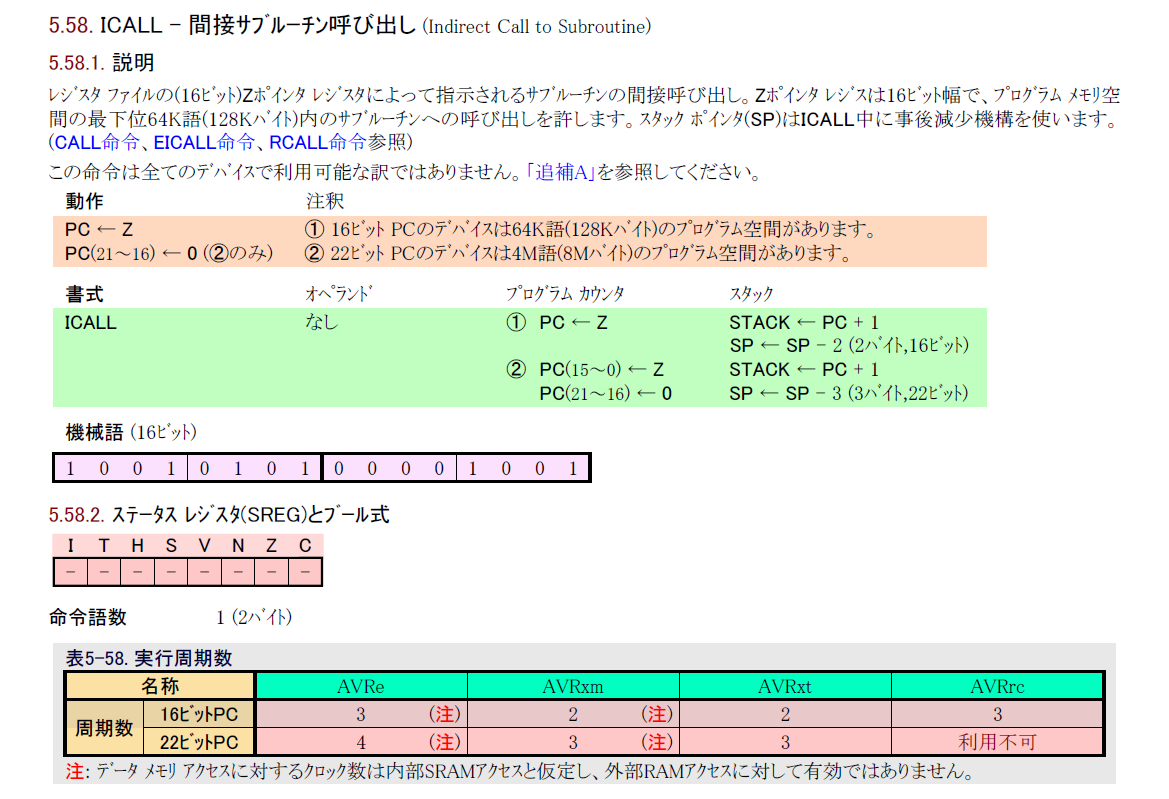Image resolution: width=1169 pixels, height=799 pixels.
Task: Click the 22ビットPC row label
Action: [198, 742]
